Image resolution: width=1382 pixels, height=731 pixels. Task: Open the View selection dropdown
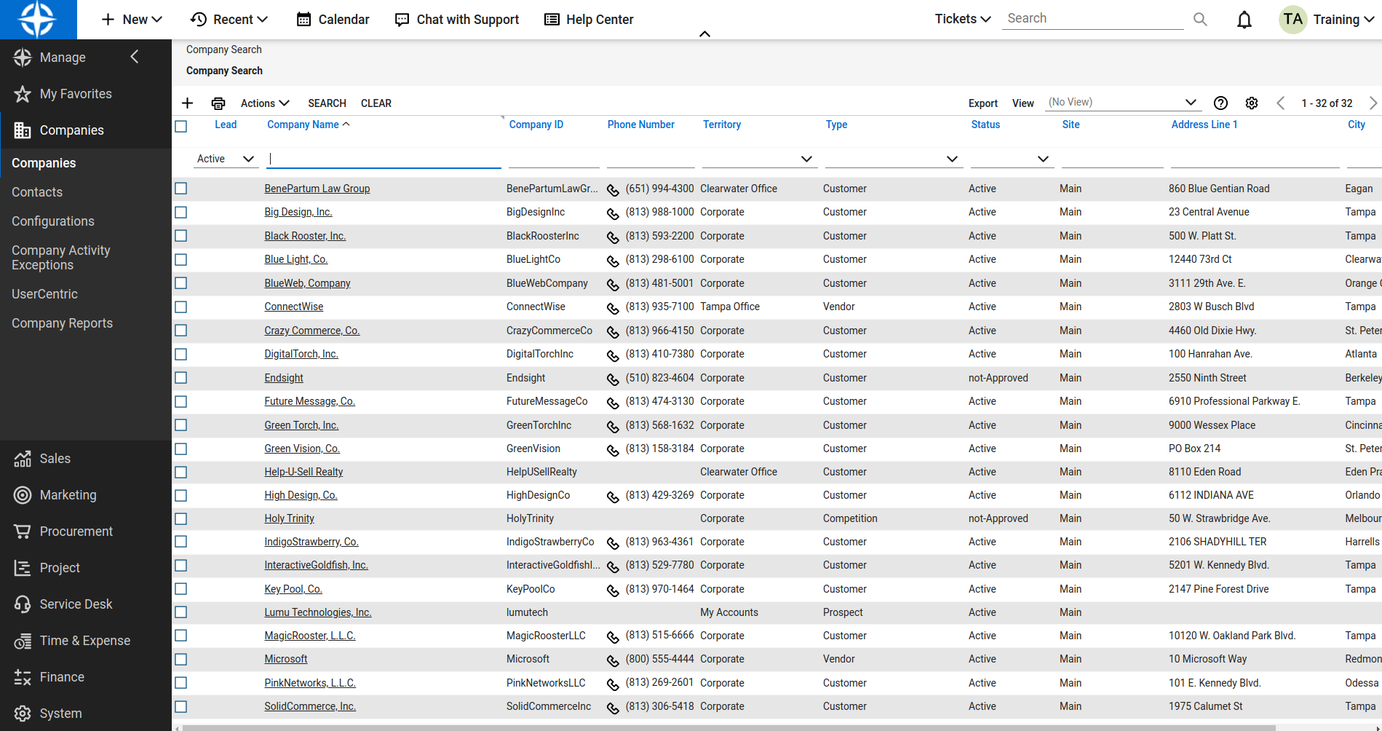click(1190, 102)
